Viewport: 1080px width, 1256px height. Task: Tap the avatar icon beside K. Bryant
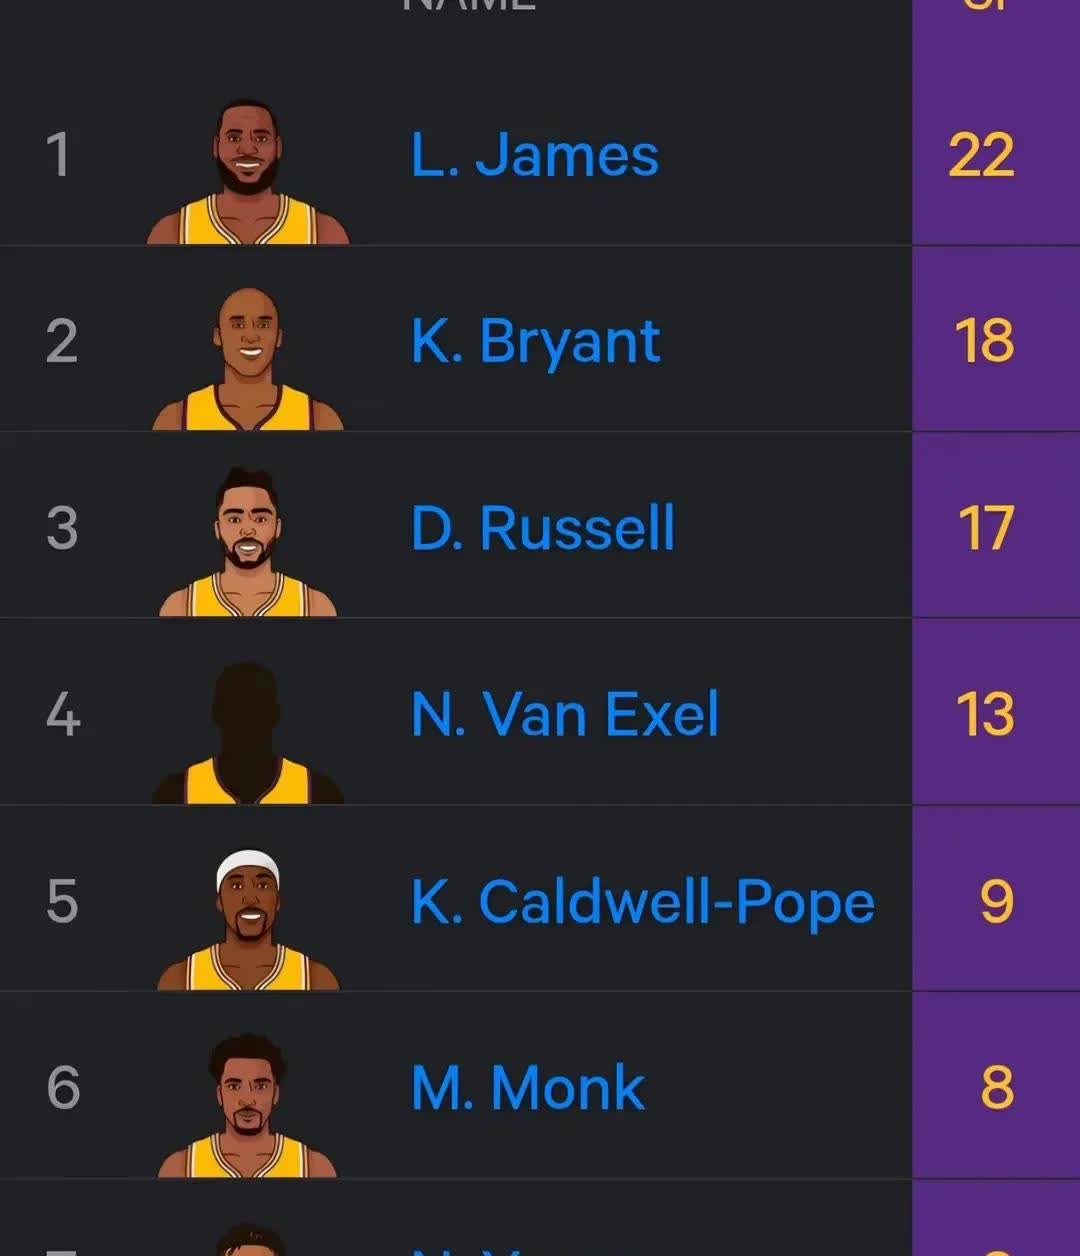click(x=247, y=359)
